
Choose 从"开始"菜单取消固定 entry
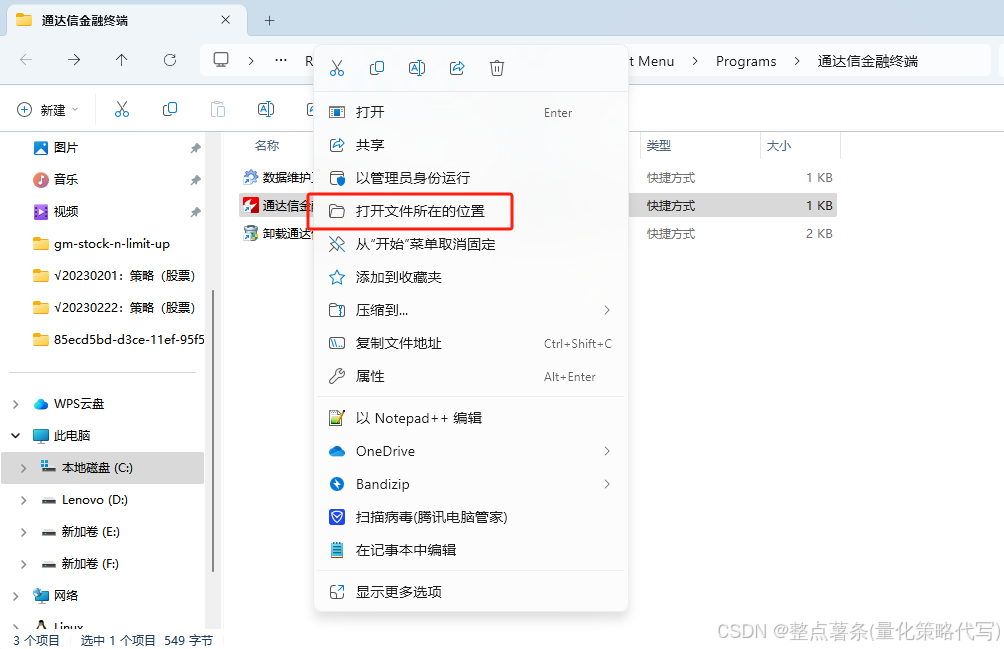point(471,244)
